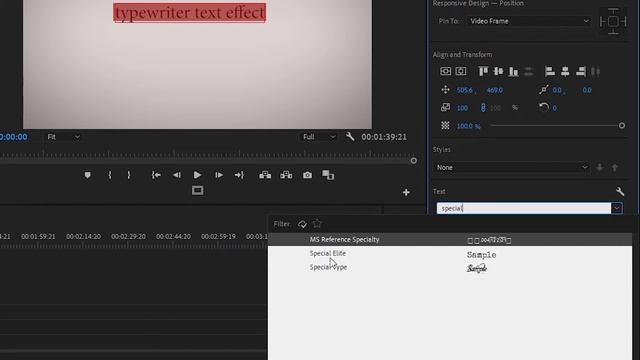Click the font search field containing 'specia'
Image resolution: width=640 pixels, height=360 pixels.
pos(524,208)
